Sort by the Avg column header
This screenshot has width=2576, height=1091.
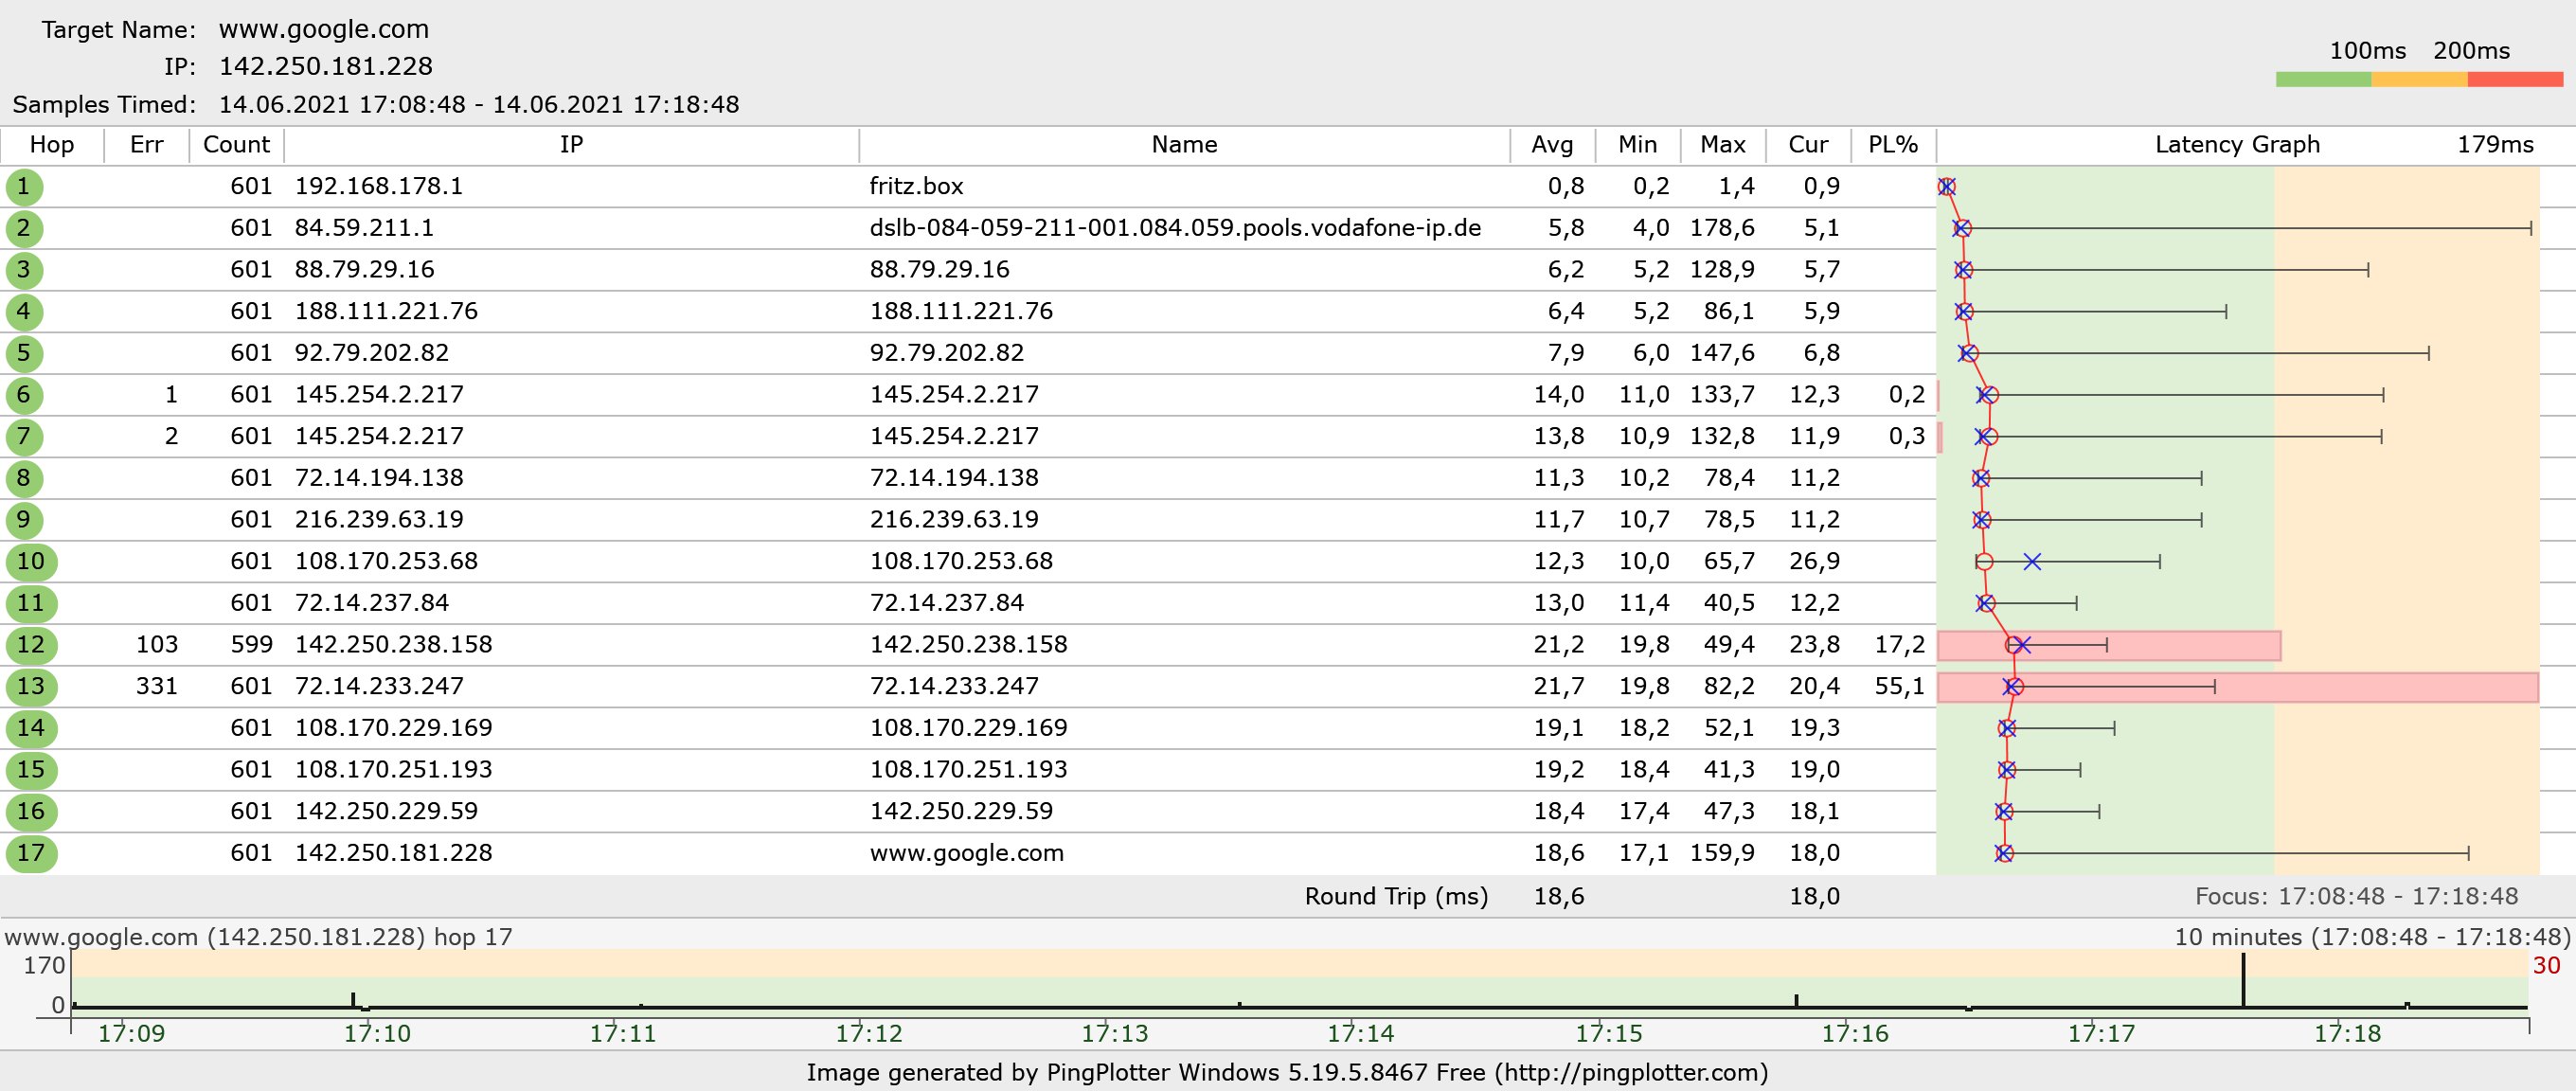pos(1553,145)
